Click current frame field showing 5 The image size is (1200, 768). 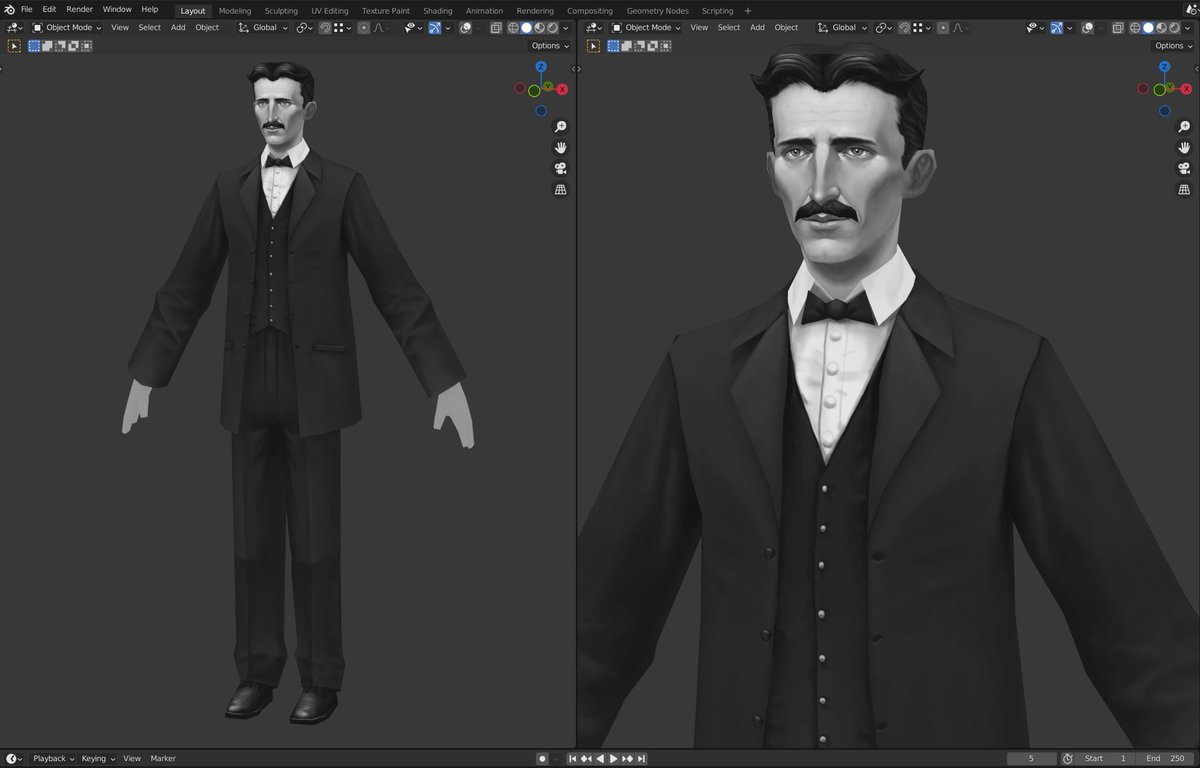(x=1032, y=759)
